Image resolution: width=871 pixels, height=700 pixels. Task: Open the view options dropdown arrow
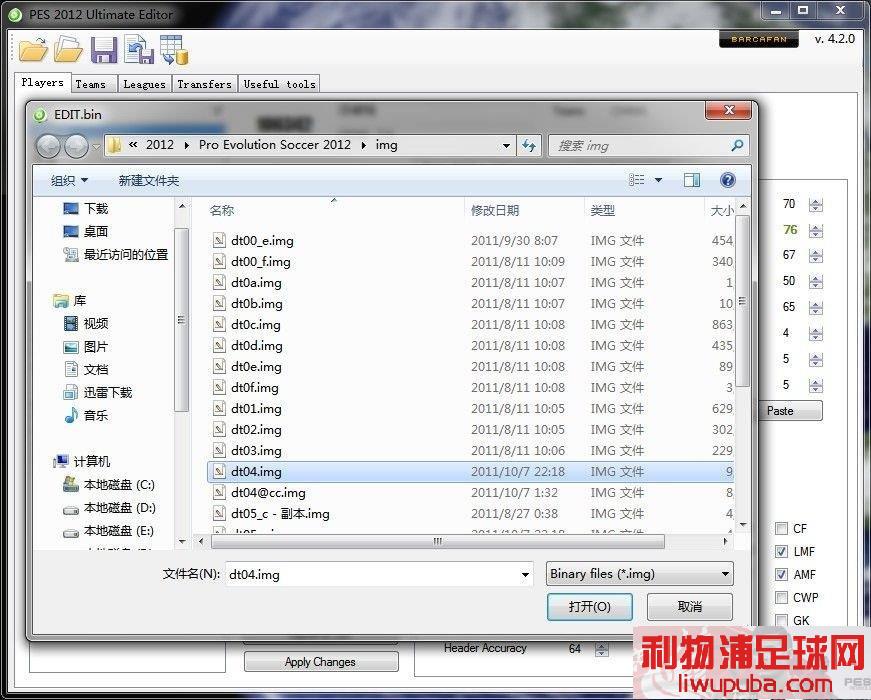click(658, 180)
